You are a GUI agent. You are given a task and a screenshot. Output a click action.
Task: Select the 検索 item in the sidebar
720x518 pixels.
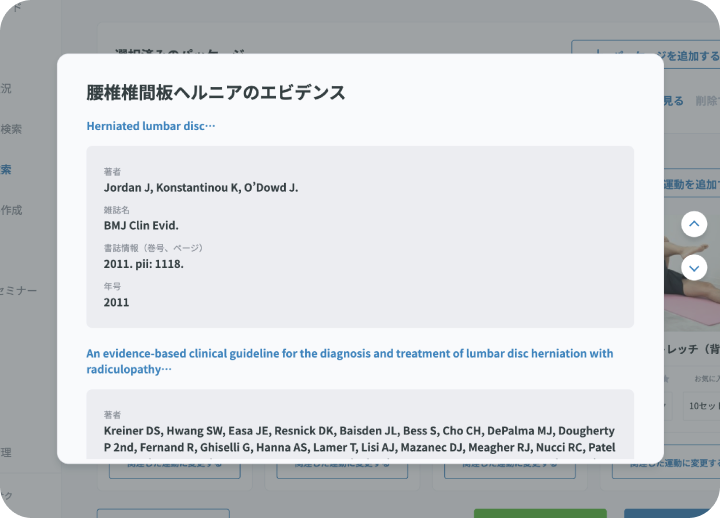[x=11, y=129]
